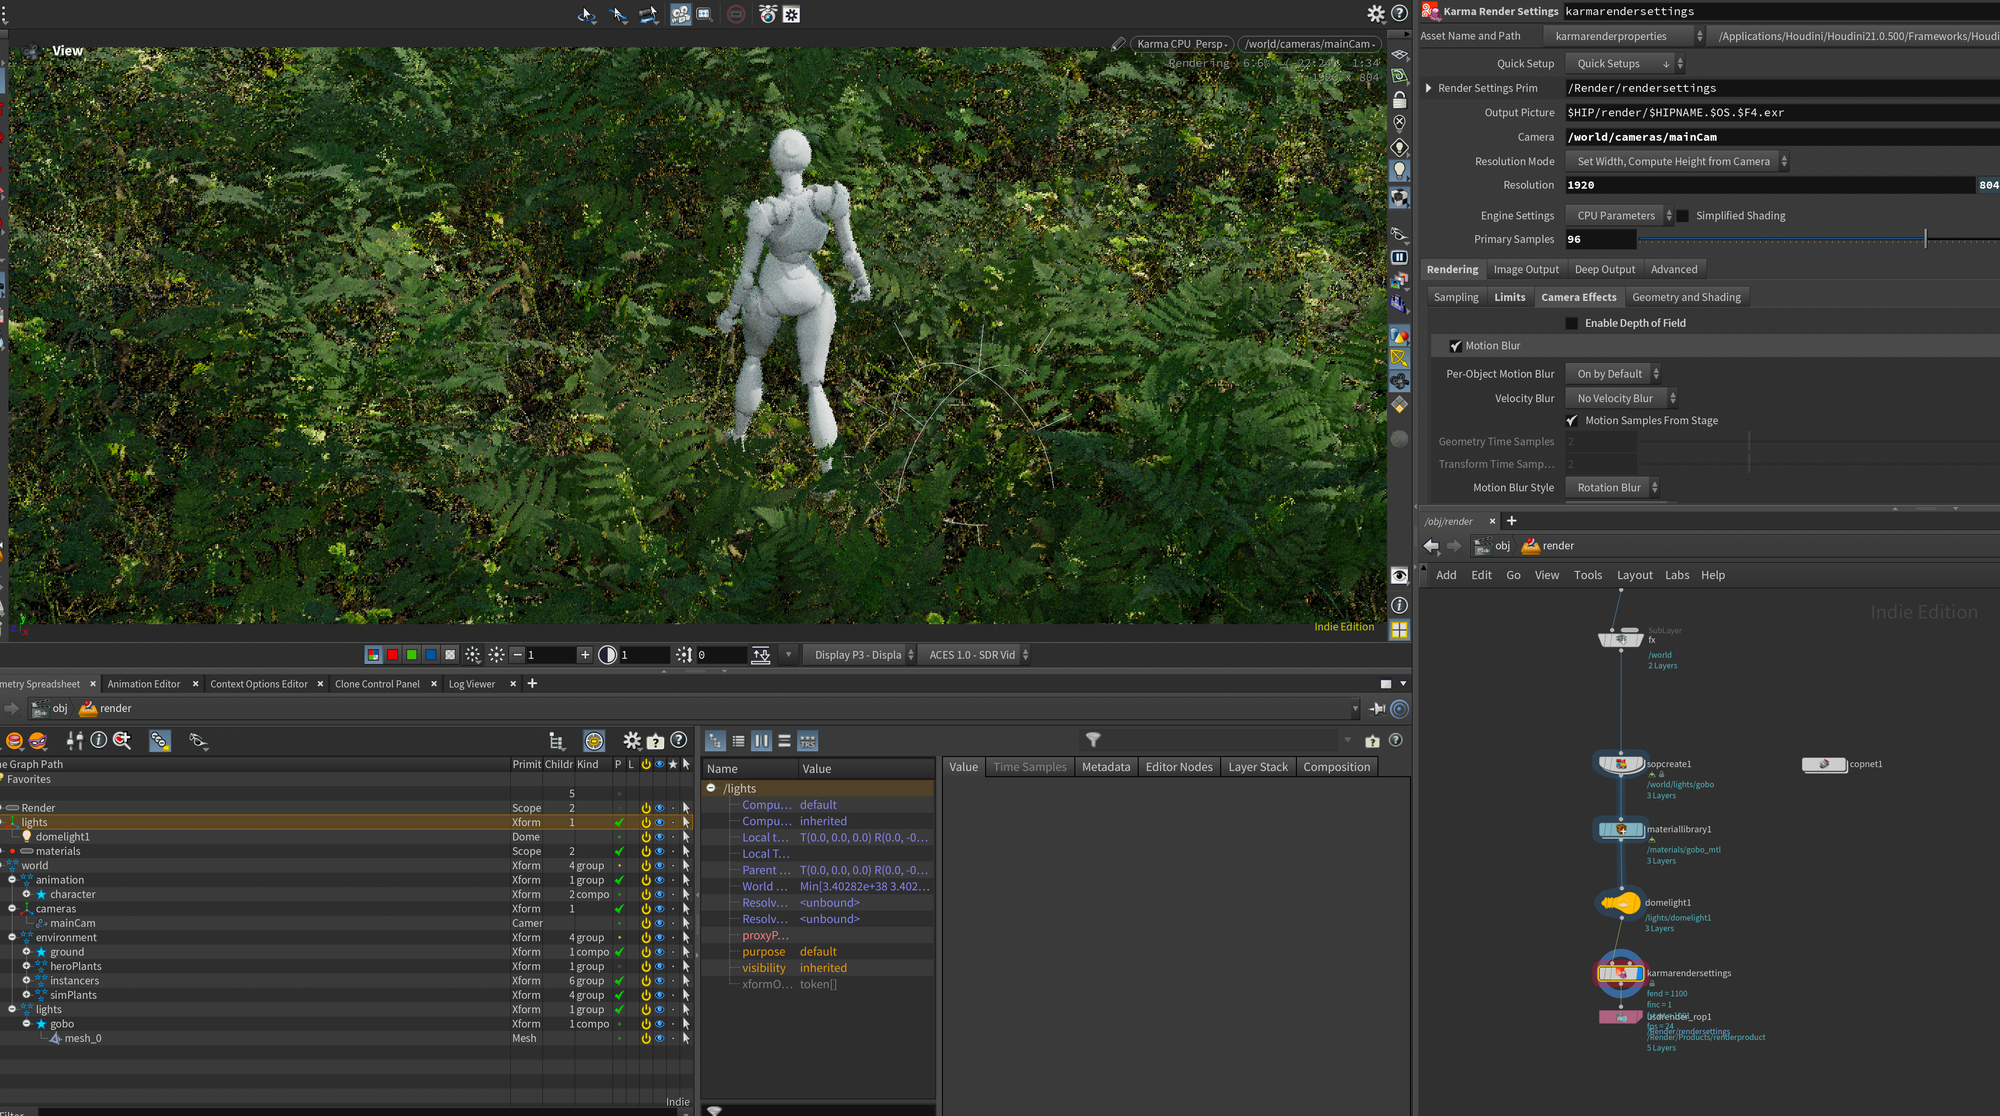
Task: Click the gear settings icon in scene graph toolbar
Action: [x=631, y=740]
